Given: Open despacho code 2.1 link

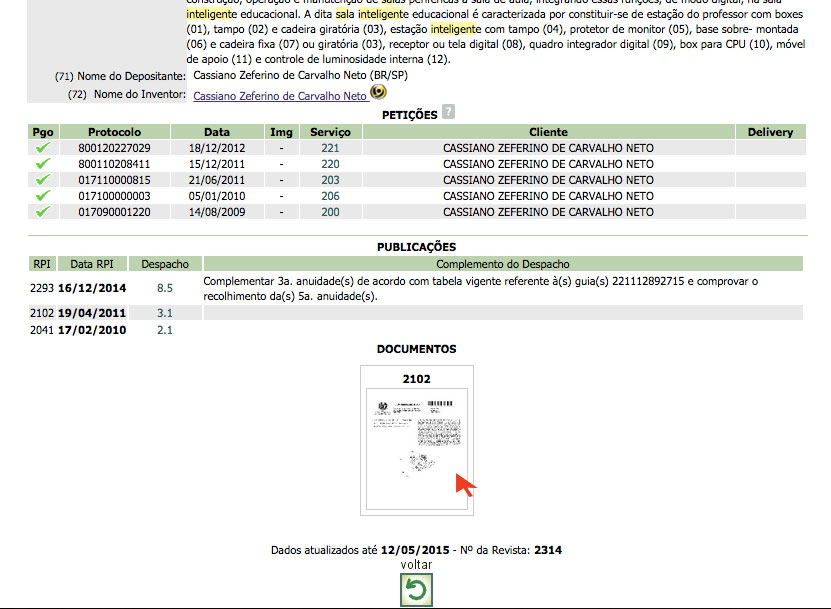Looking at the screenshot, I should click(x=165, y=330).
